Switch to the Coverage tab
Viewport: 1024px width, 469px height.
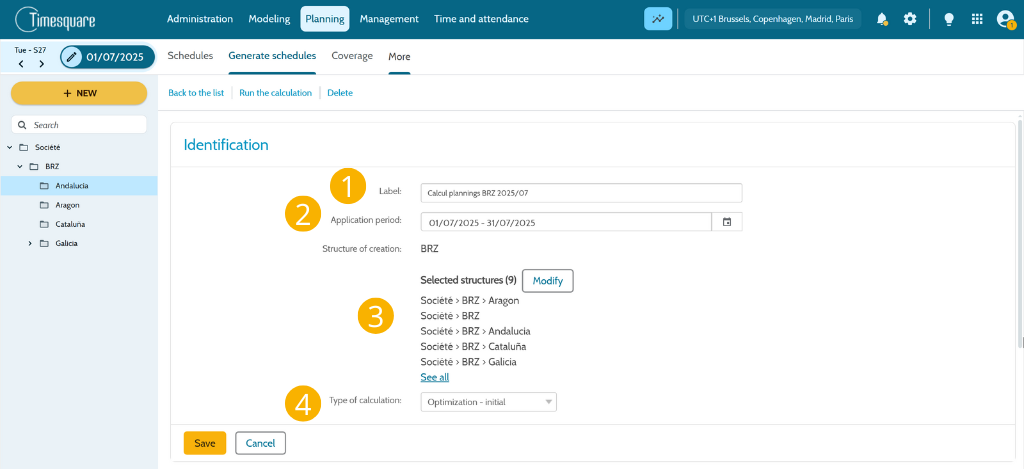(x=352, y=56)
